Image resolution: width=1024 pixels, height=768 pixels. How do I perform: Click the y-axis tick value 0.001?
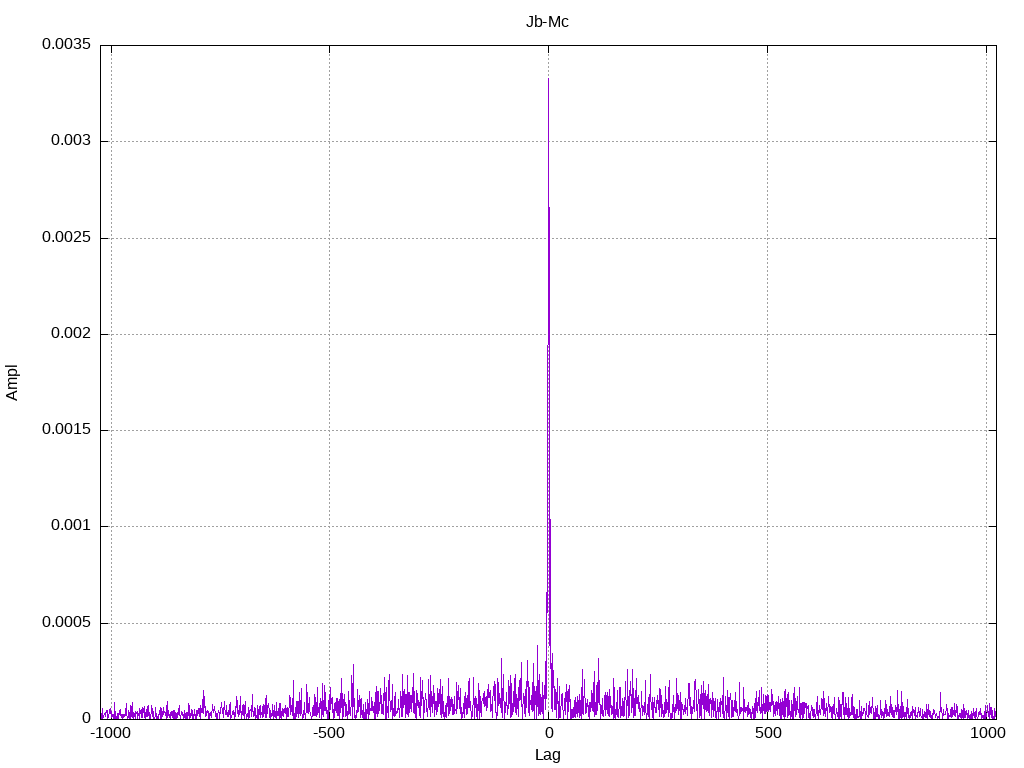point(71,525)
